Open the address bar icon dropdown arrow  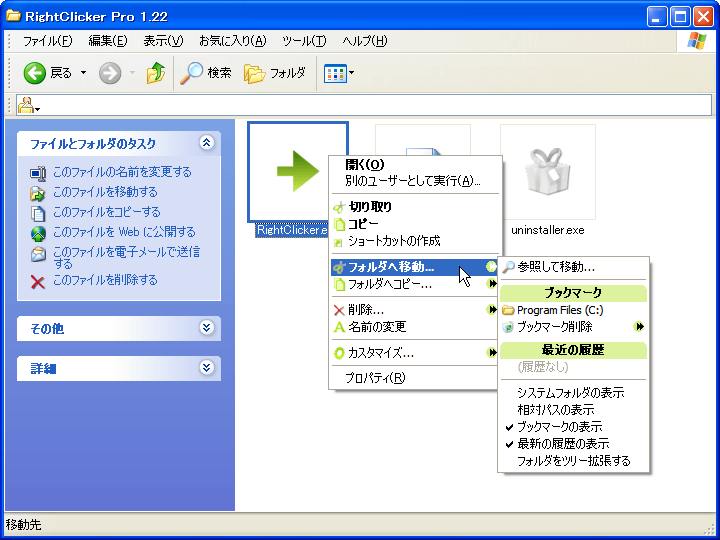click(x=38, y=110)
